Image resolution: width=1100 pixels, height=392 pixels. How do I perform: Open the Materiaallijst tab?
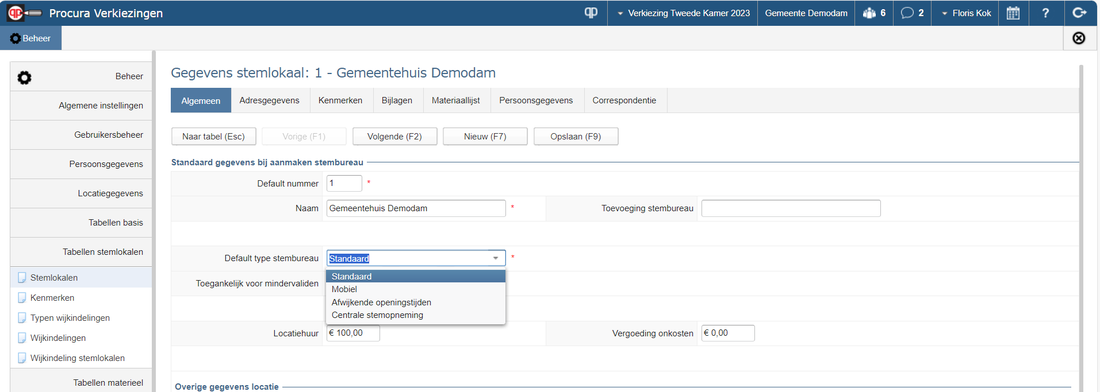pyautogui.click(x=456, y=100)
